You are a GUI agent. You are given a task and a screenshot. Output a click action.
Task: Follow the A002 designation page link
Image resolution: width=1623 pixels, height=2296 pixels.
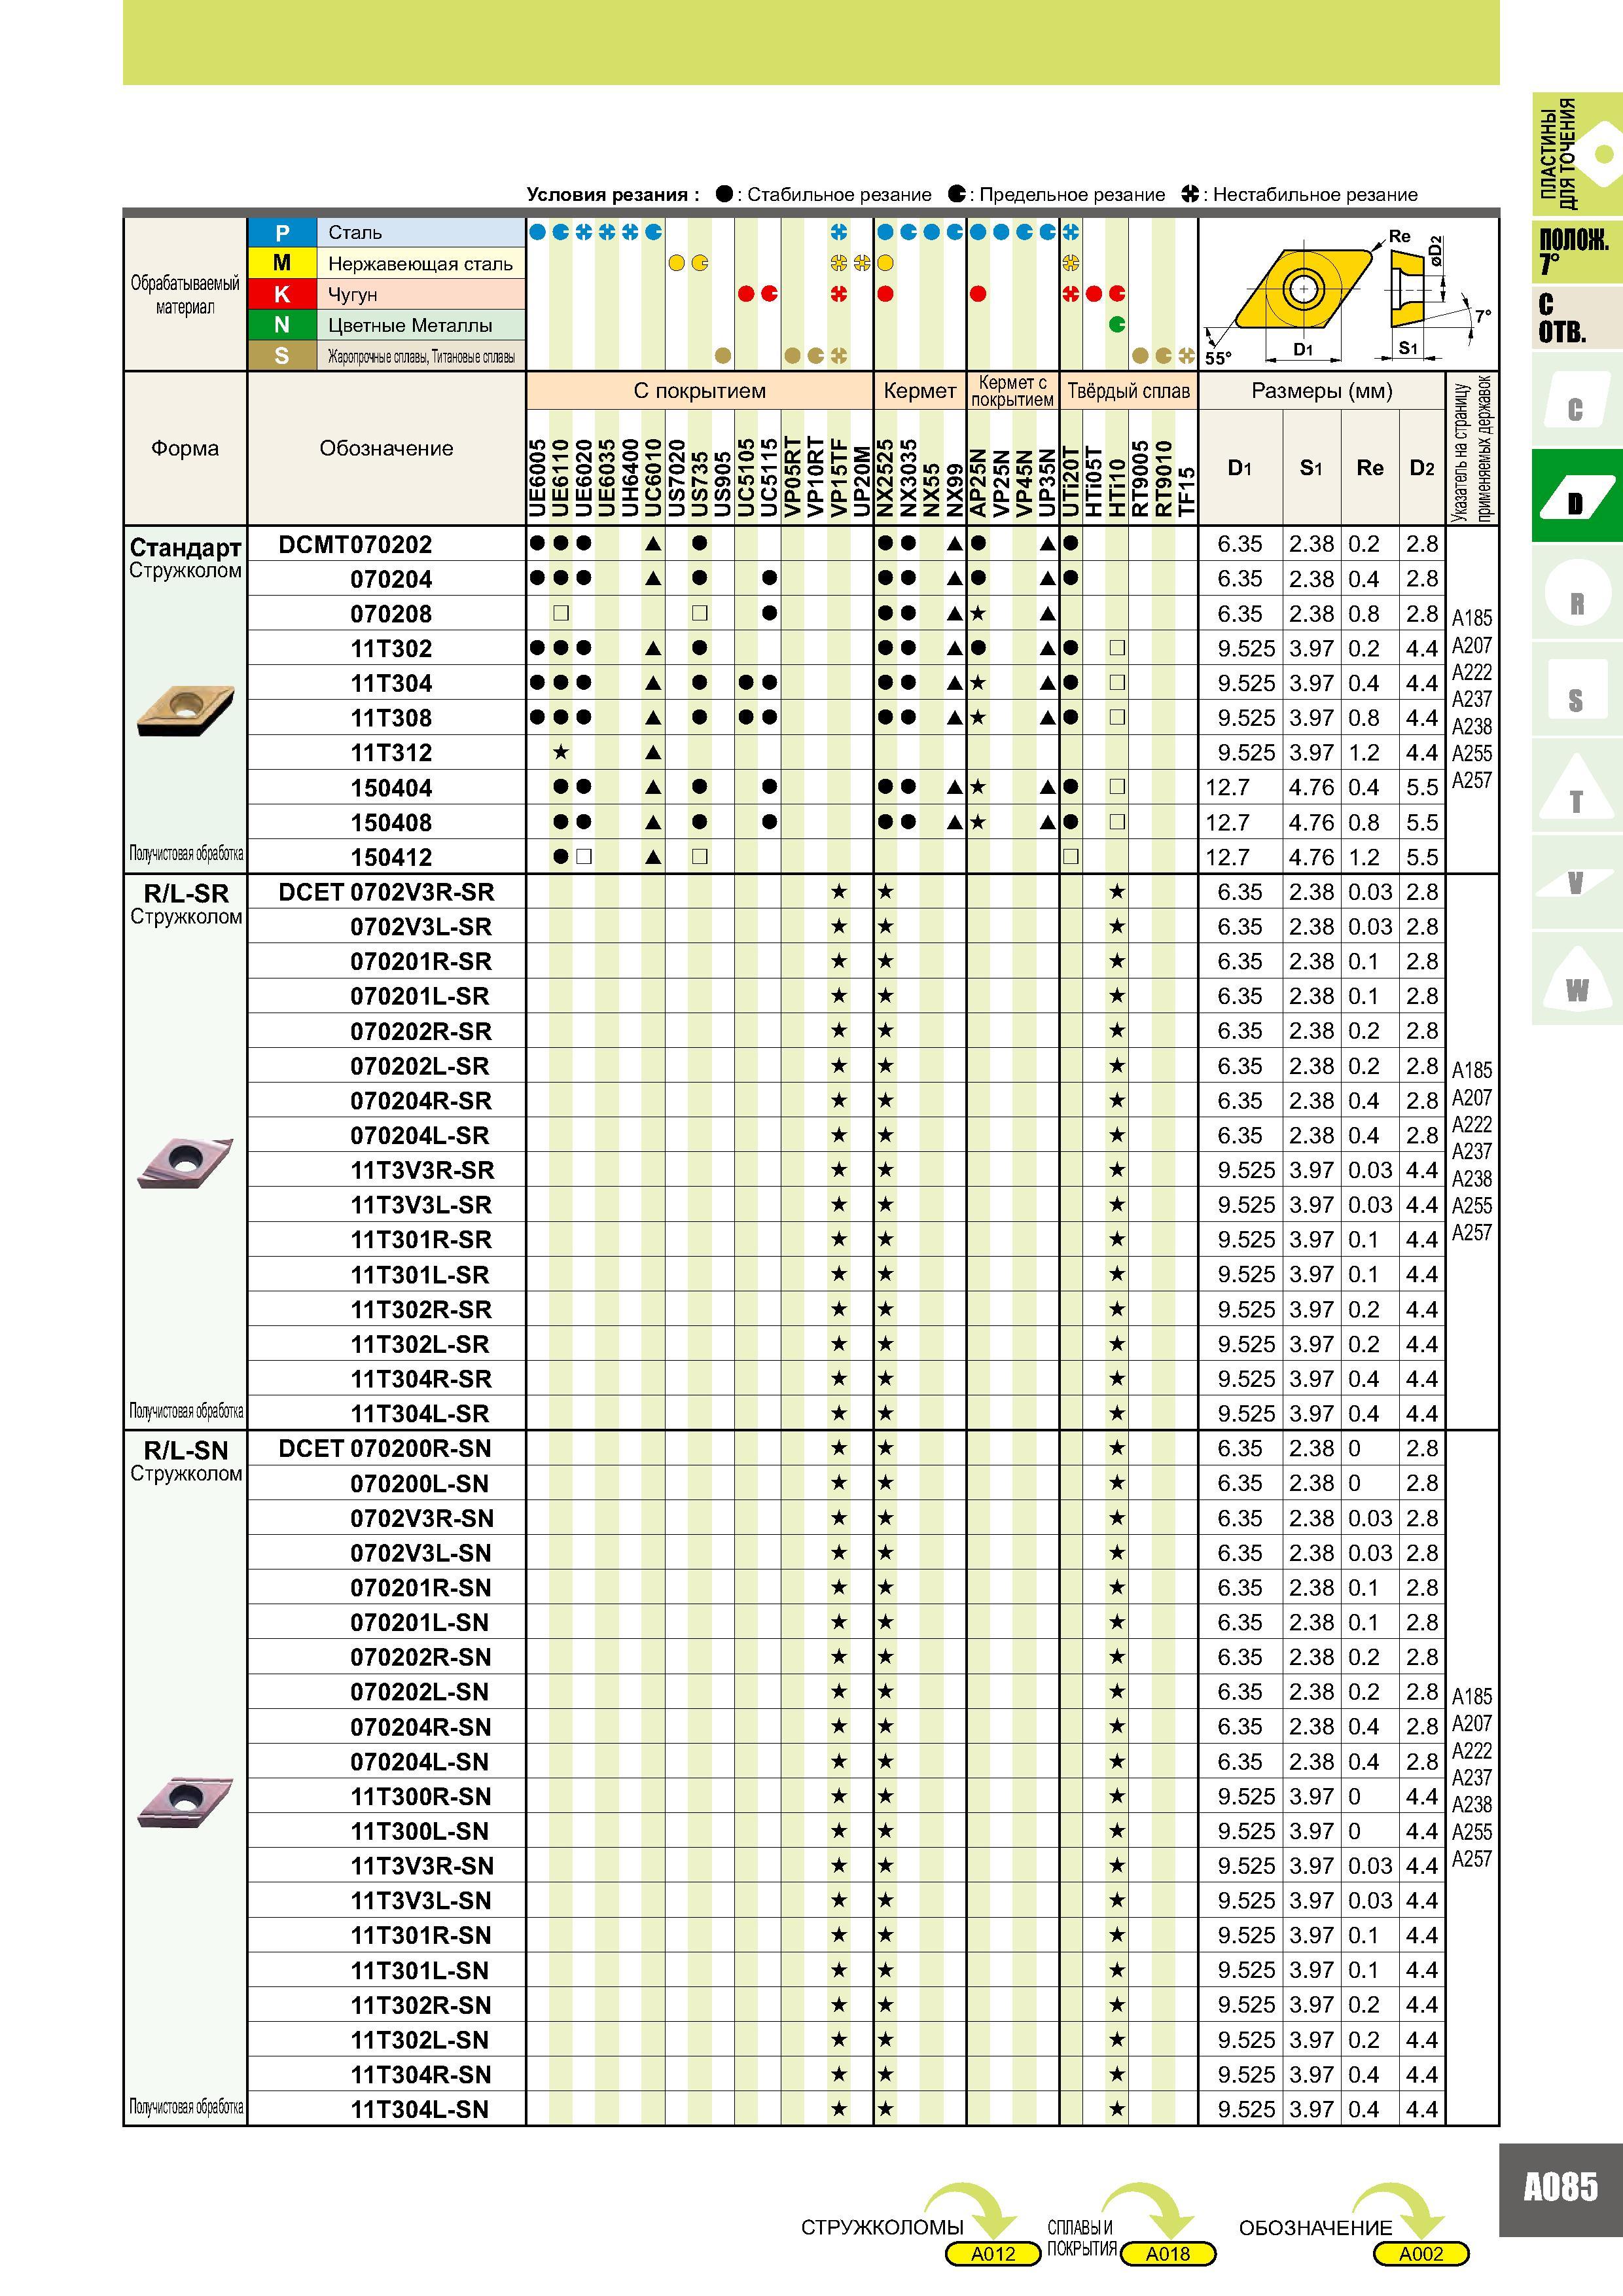click(x=1421, y=2254)
